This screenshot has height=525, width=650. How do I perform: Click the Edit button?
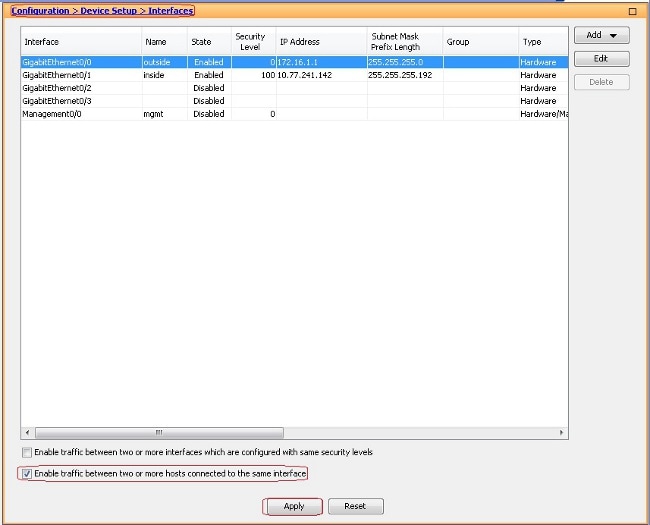pos(601,59)
